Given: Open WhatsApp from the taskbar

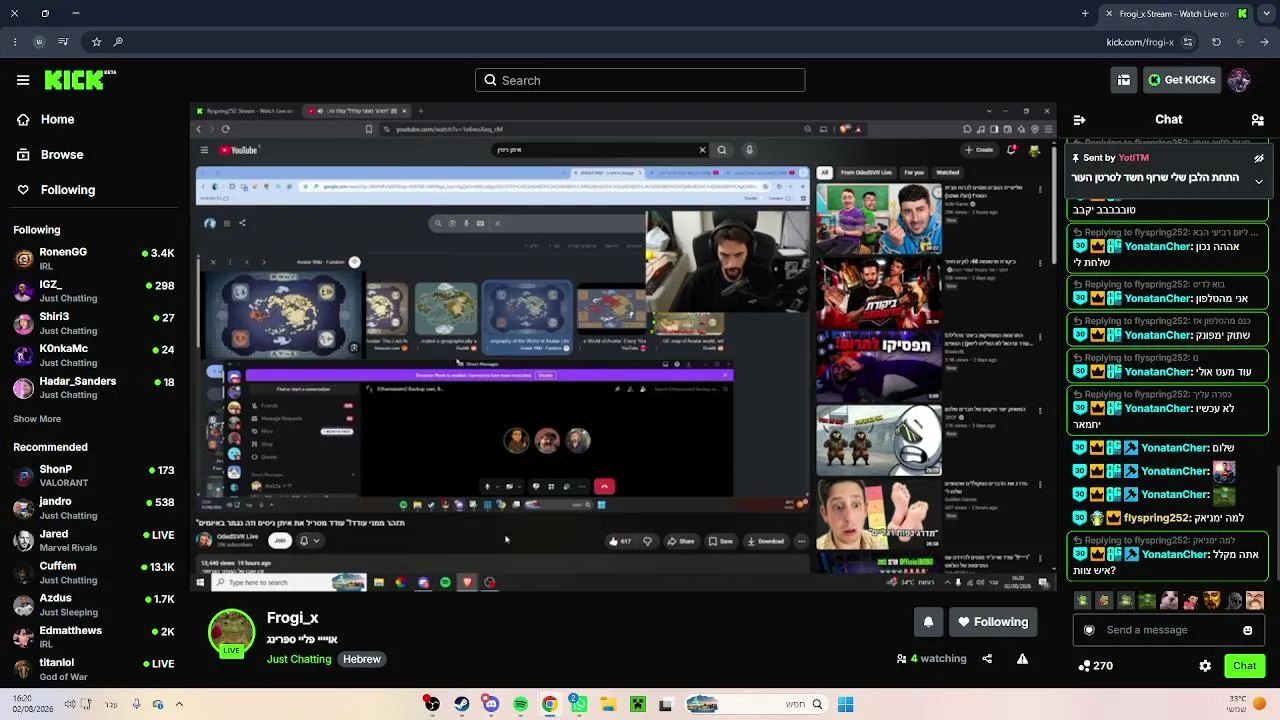Looking at the screenshot, I should coord(578,704).
